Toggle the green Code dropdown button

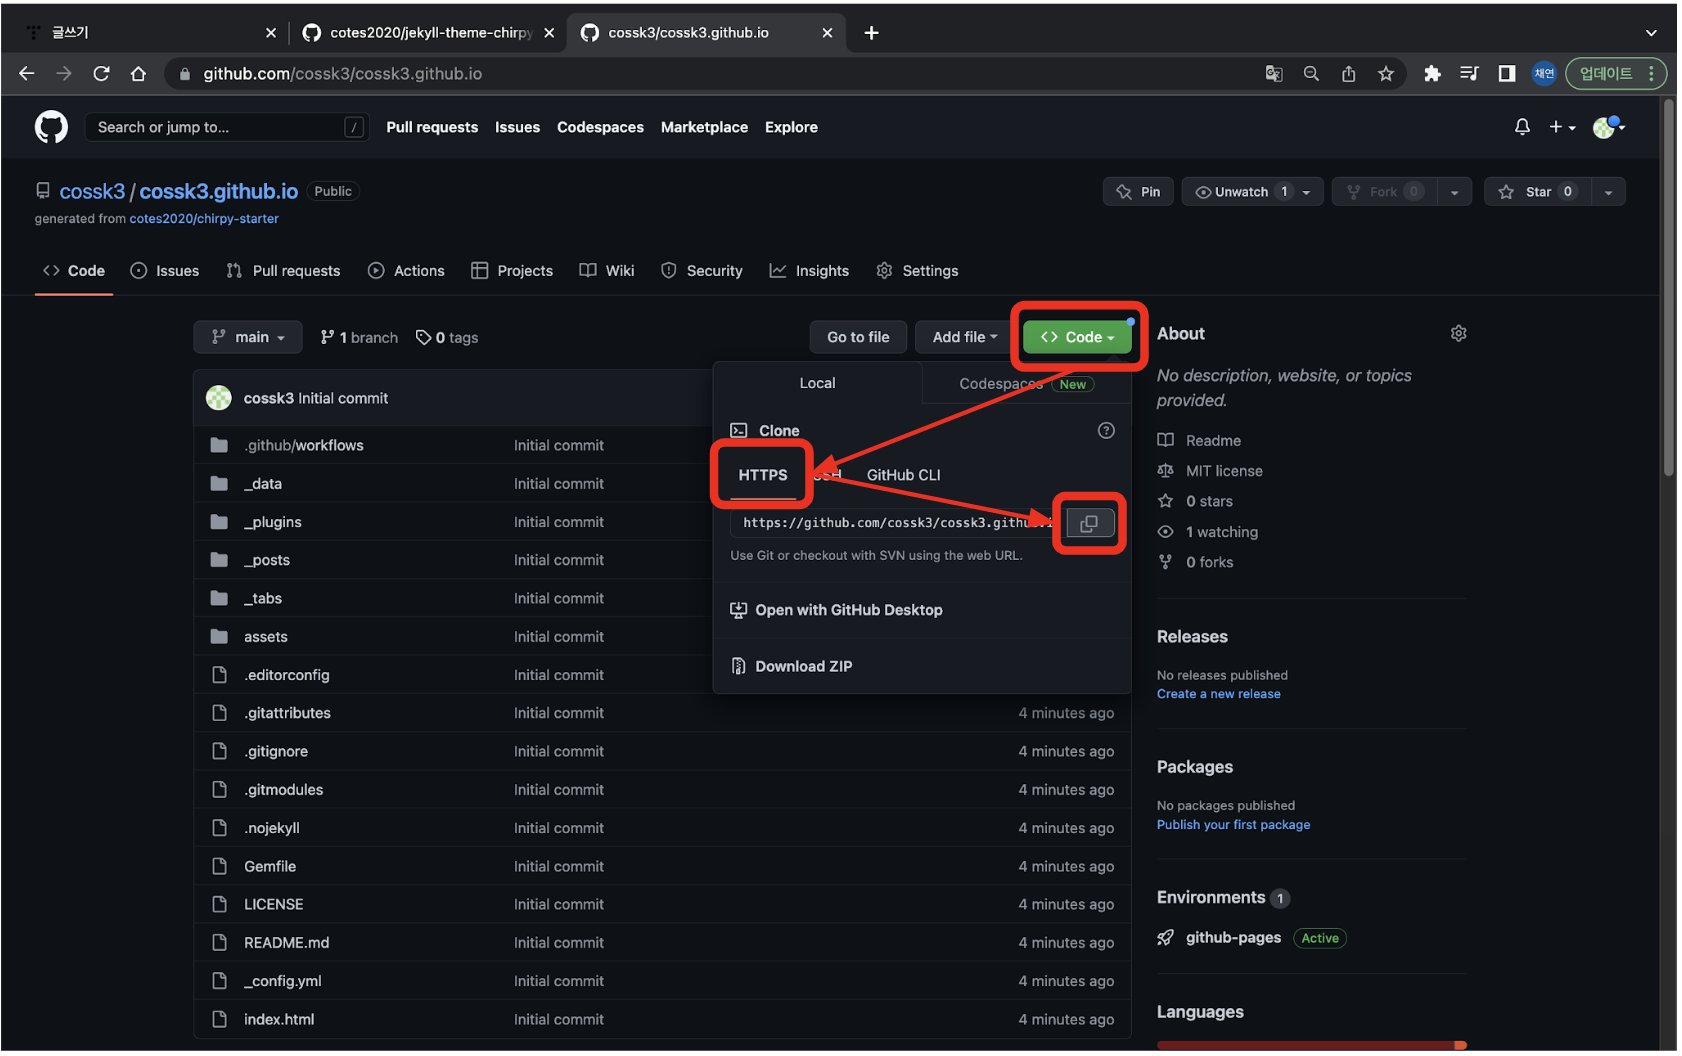click(1077, 337)
